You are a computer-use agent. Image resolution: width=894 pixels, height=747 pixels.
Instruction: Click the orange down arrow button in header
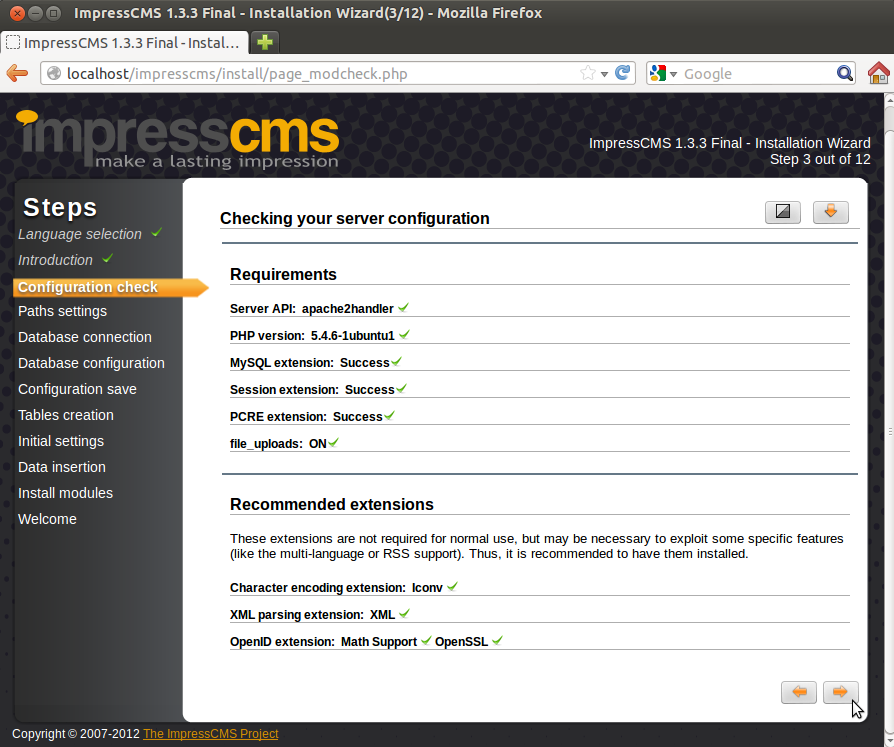830,212
